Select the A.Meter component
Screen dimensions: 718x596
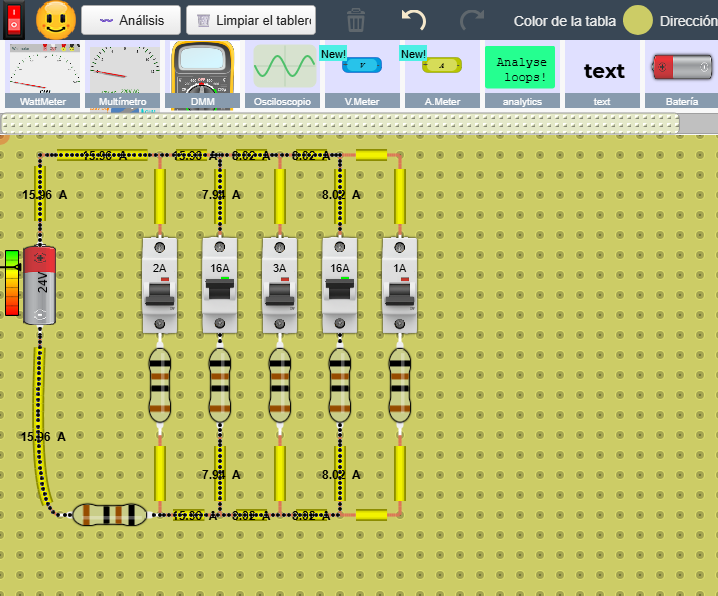pos(441,72)
